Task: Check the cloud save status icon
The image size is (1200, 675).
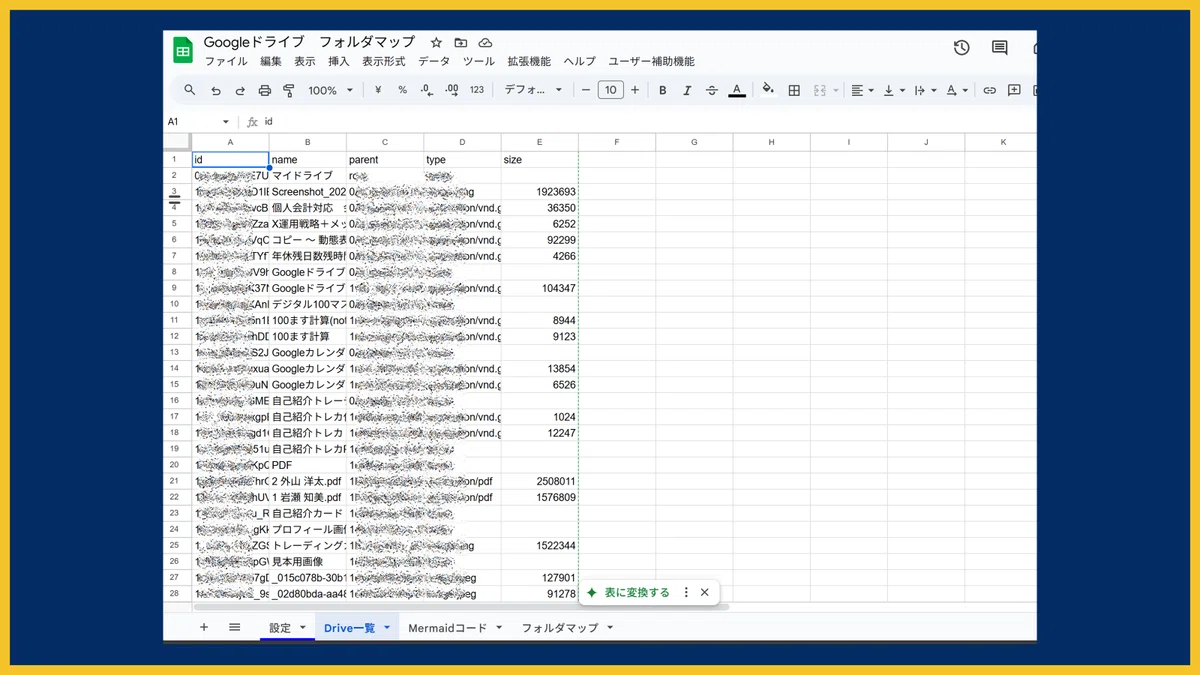Action: tap(485, 43)
